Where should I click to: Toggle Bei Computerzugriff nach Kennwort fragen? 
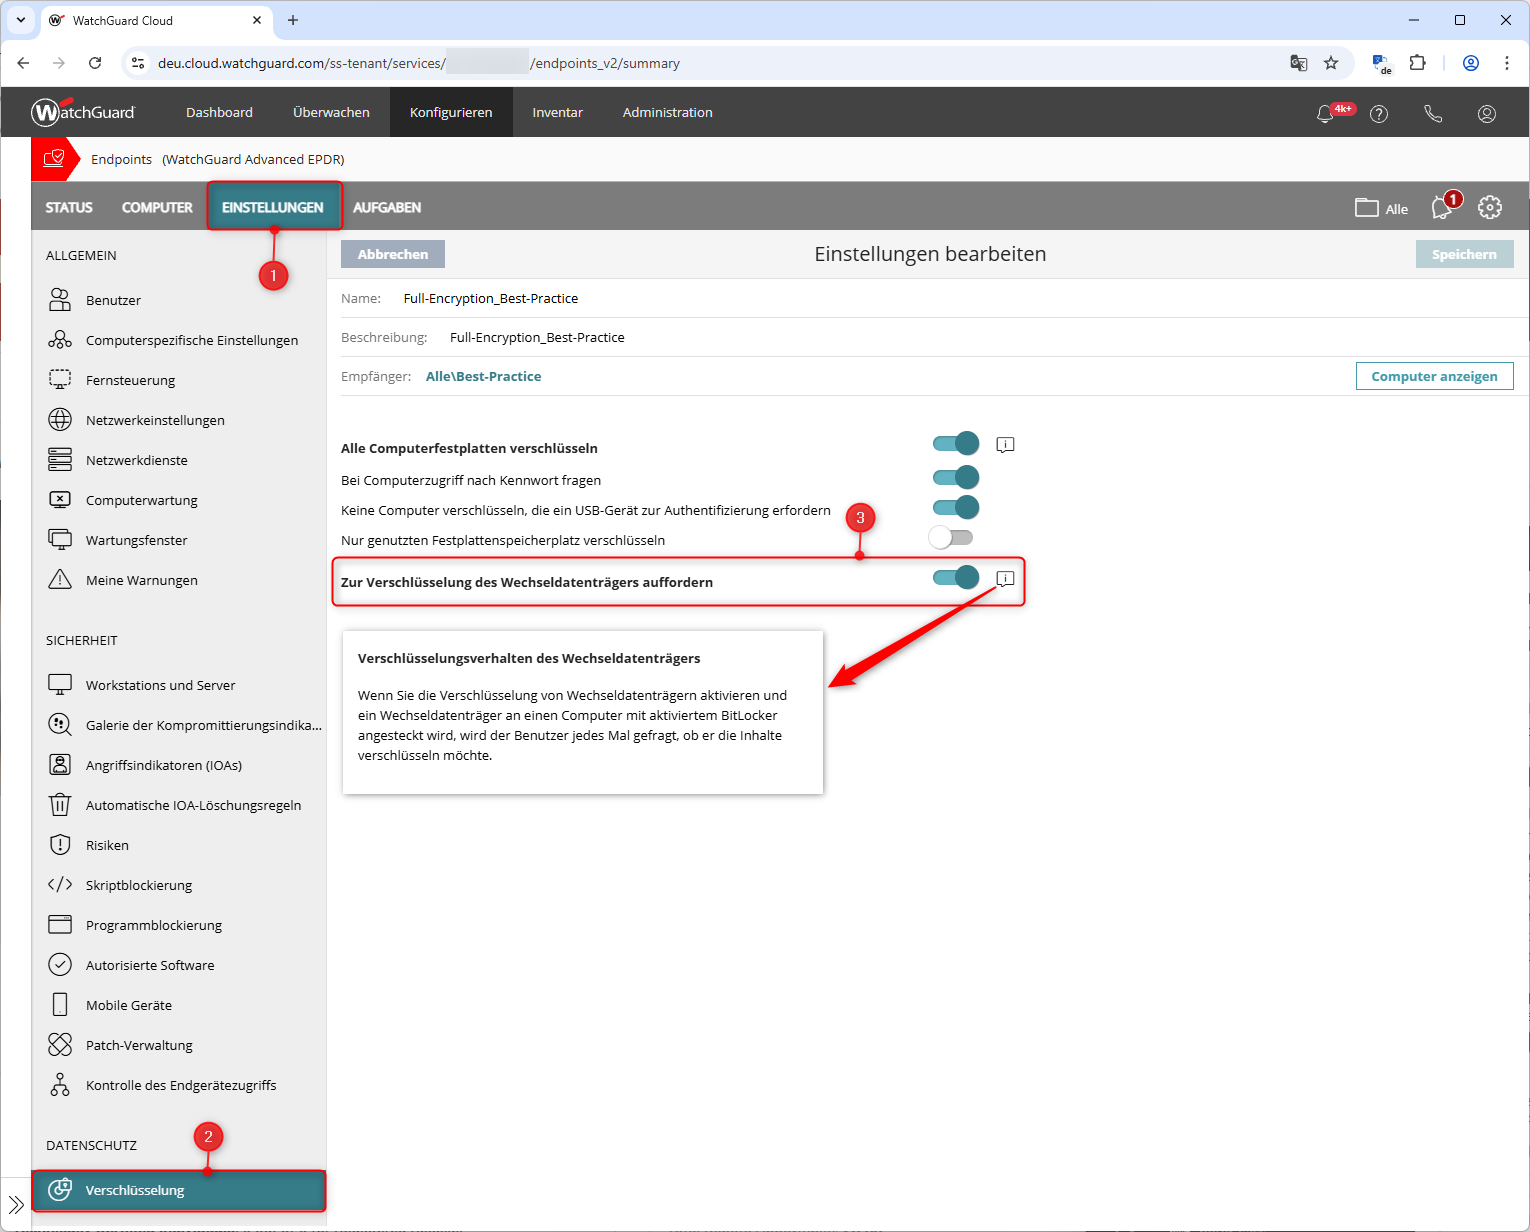(955, 478)
